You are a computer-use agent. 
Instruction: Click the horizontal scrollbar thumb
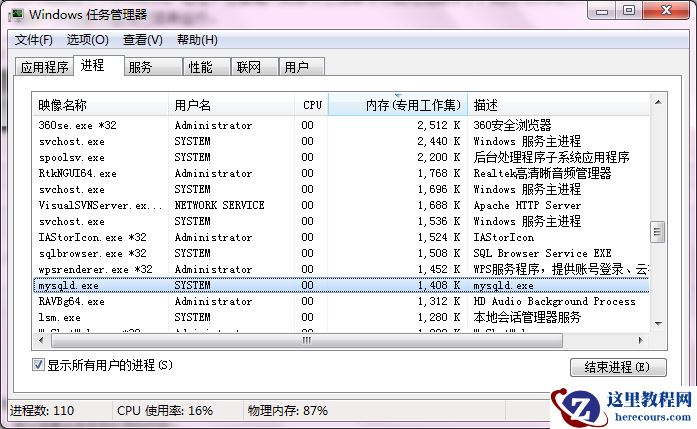pos(307,341)
